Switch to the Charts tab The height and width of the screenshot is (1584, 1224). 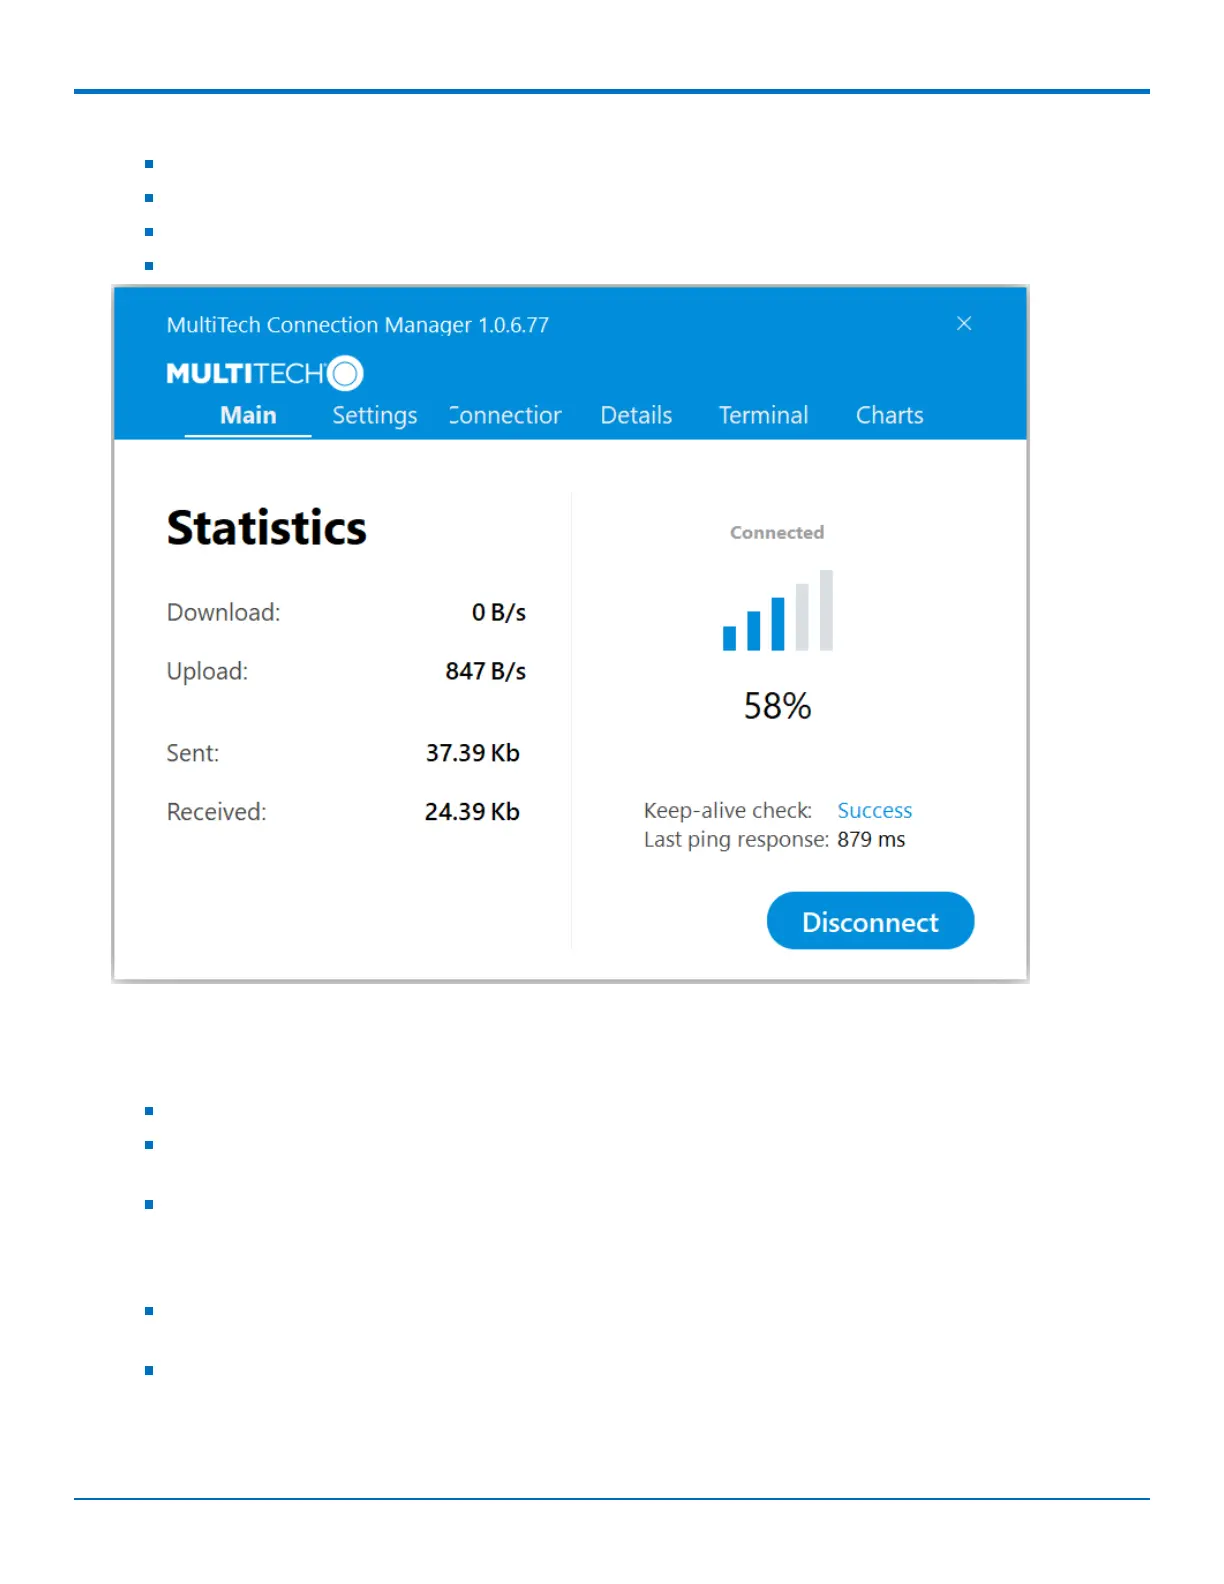click(889, 415)
